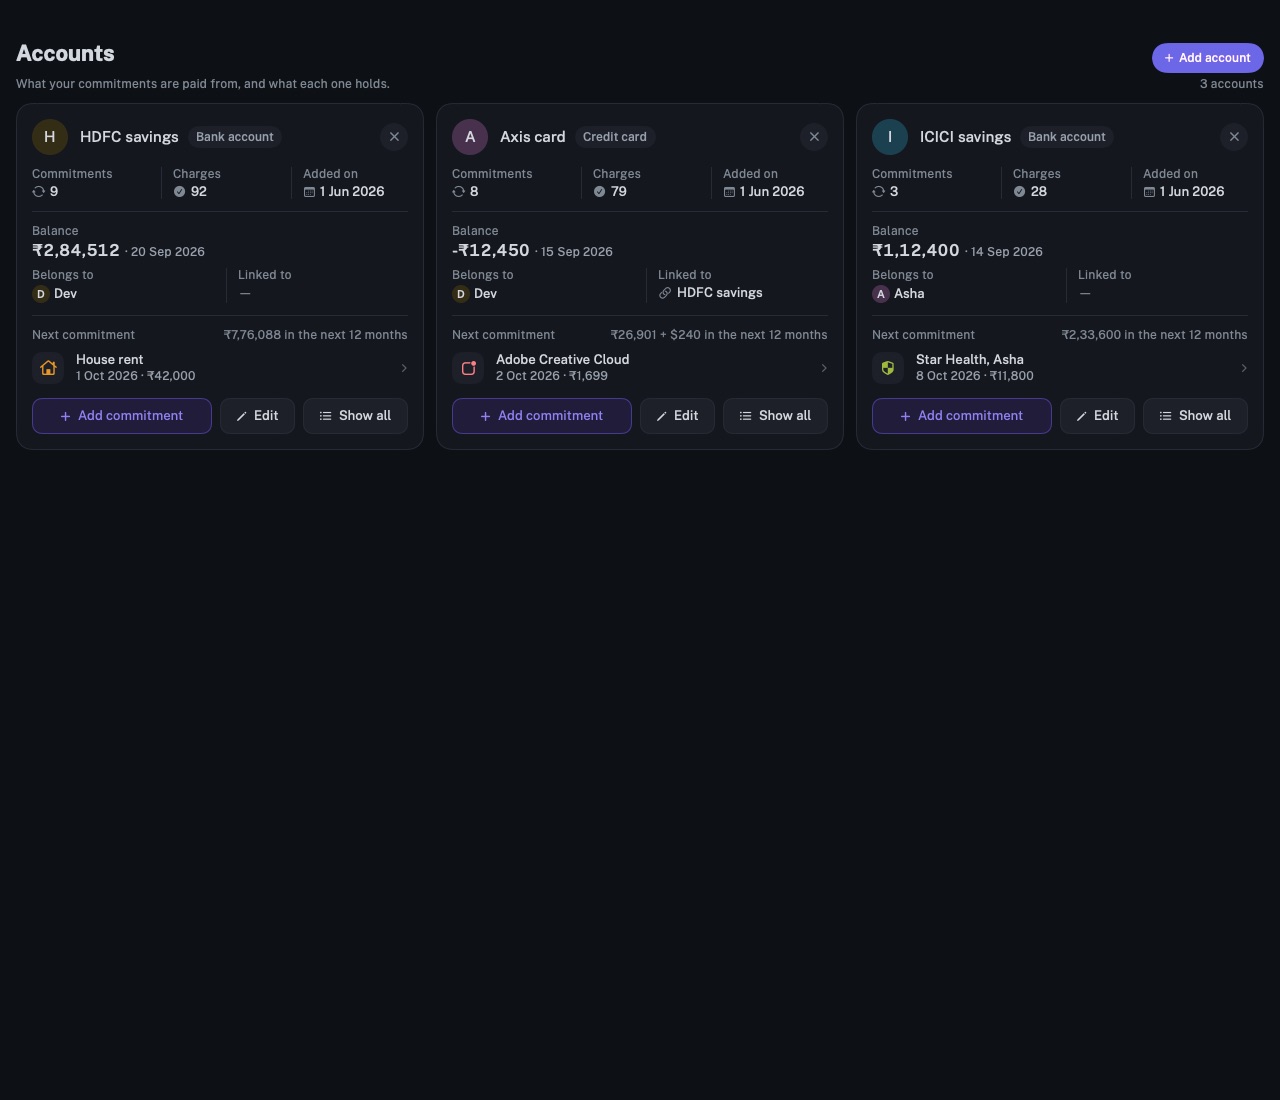Edit the HDFC savings account
Viewport: 1280px width, 1100px height.
coord(257,416)
